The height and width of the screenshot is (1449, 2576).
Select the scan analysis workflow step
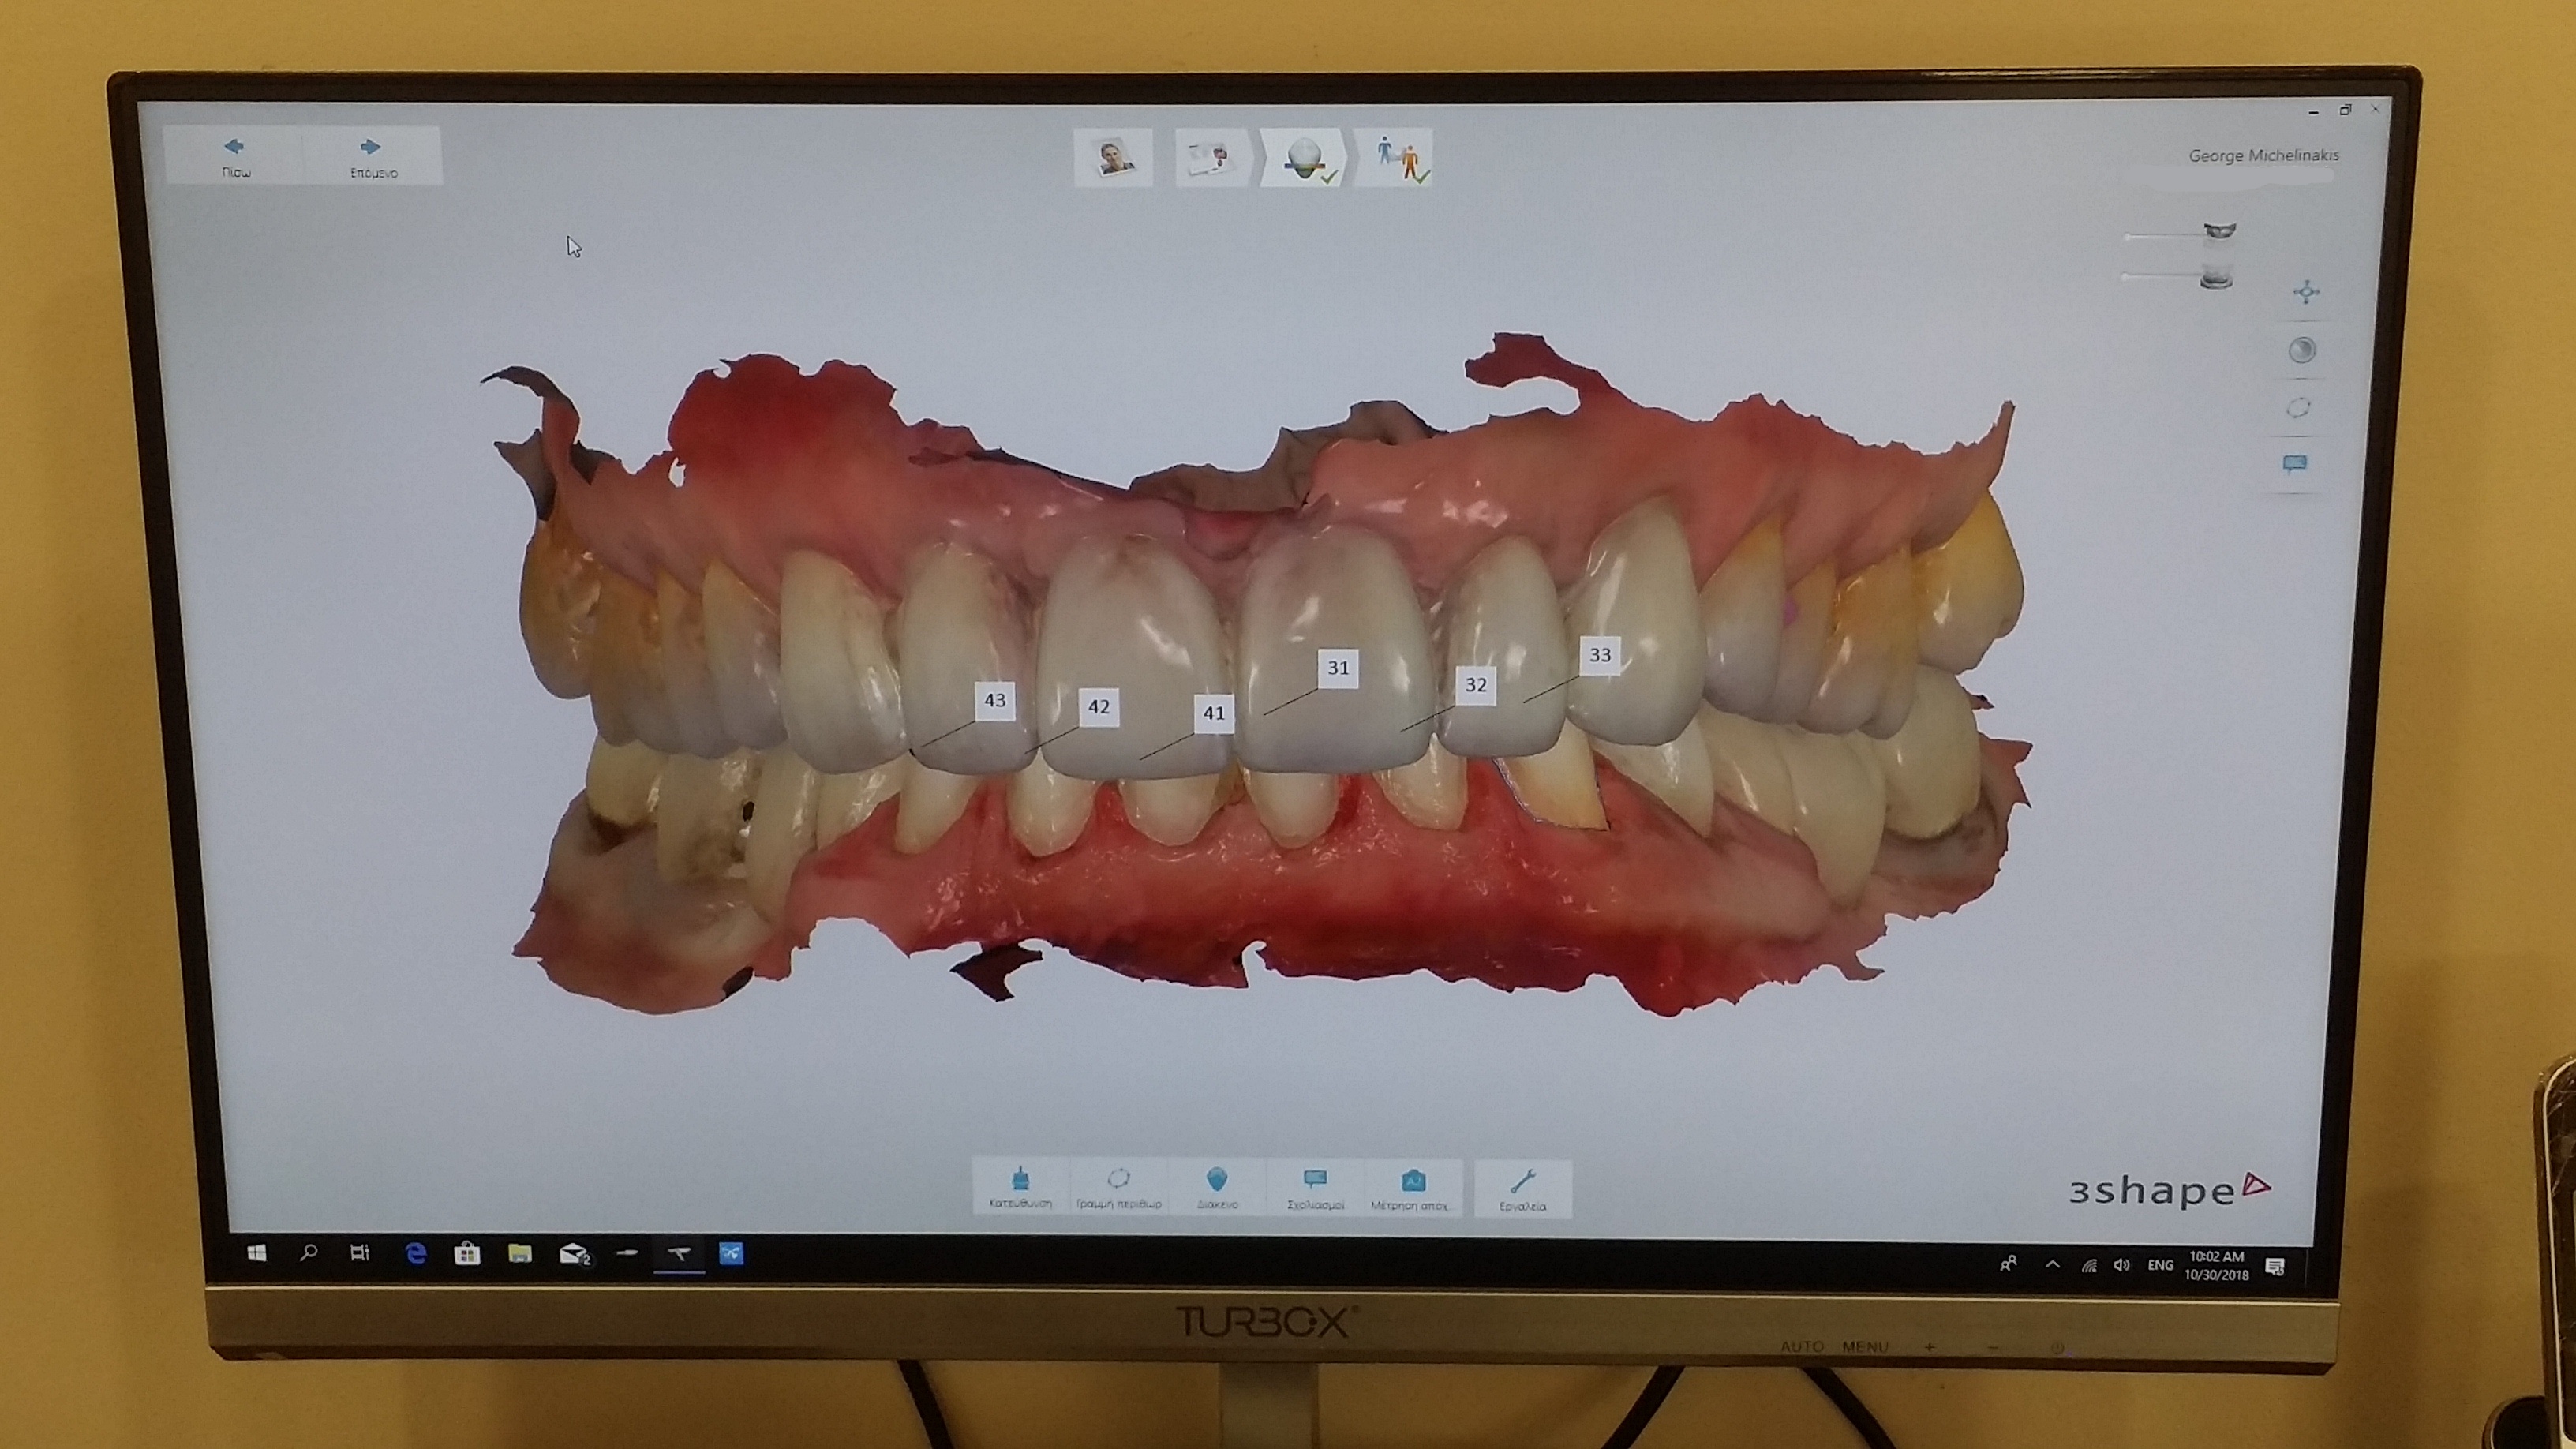pos(1304,158)
